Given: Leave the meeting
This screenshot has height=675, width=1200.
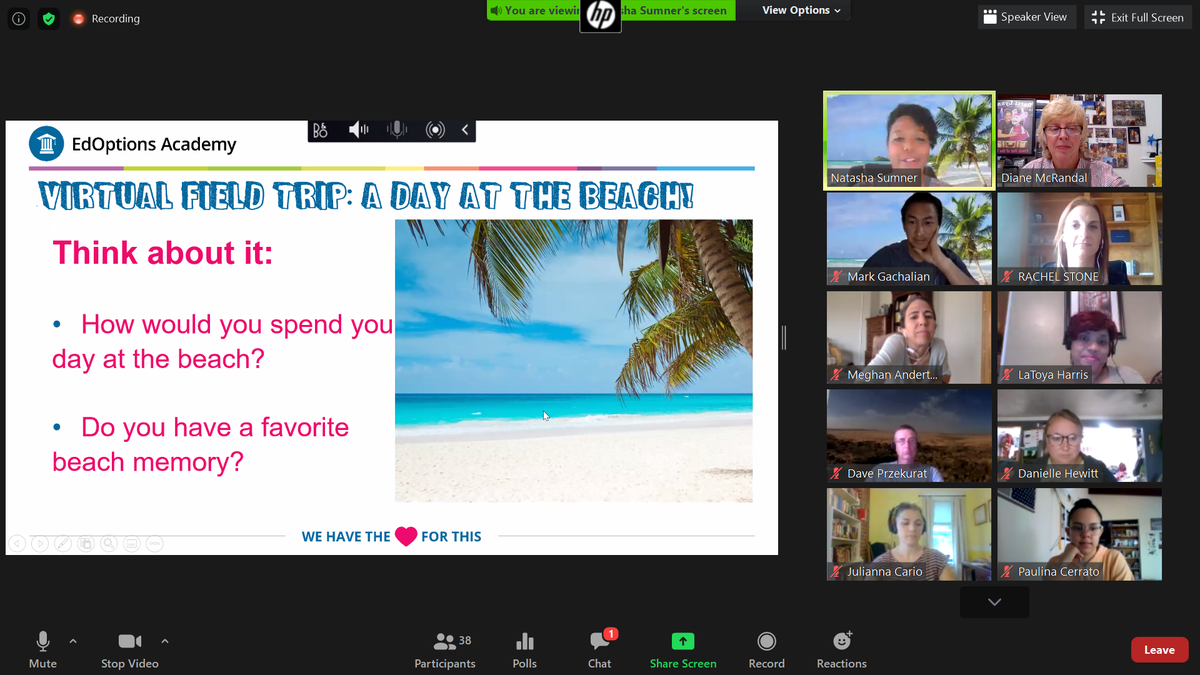Looking at the screenshot, I should 1159,650.
